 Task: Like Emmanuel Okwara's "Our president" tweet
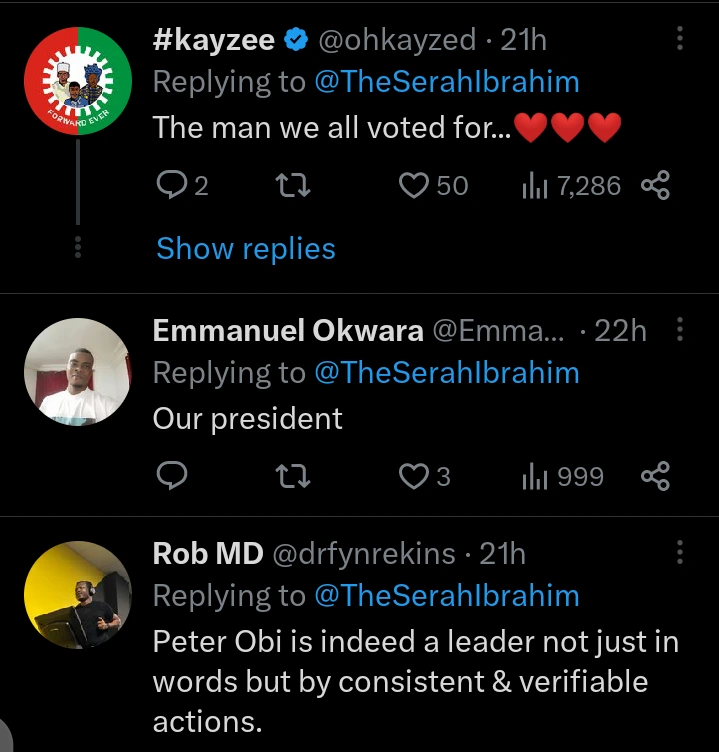point(413,476)
